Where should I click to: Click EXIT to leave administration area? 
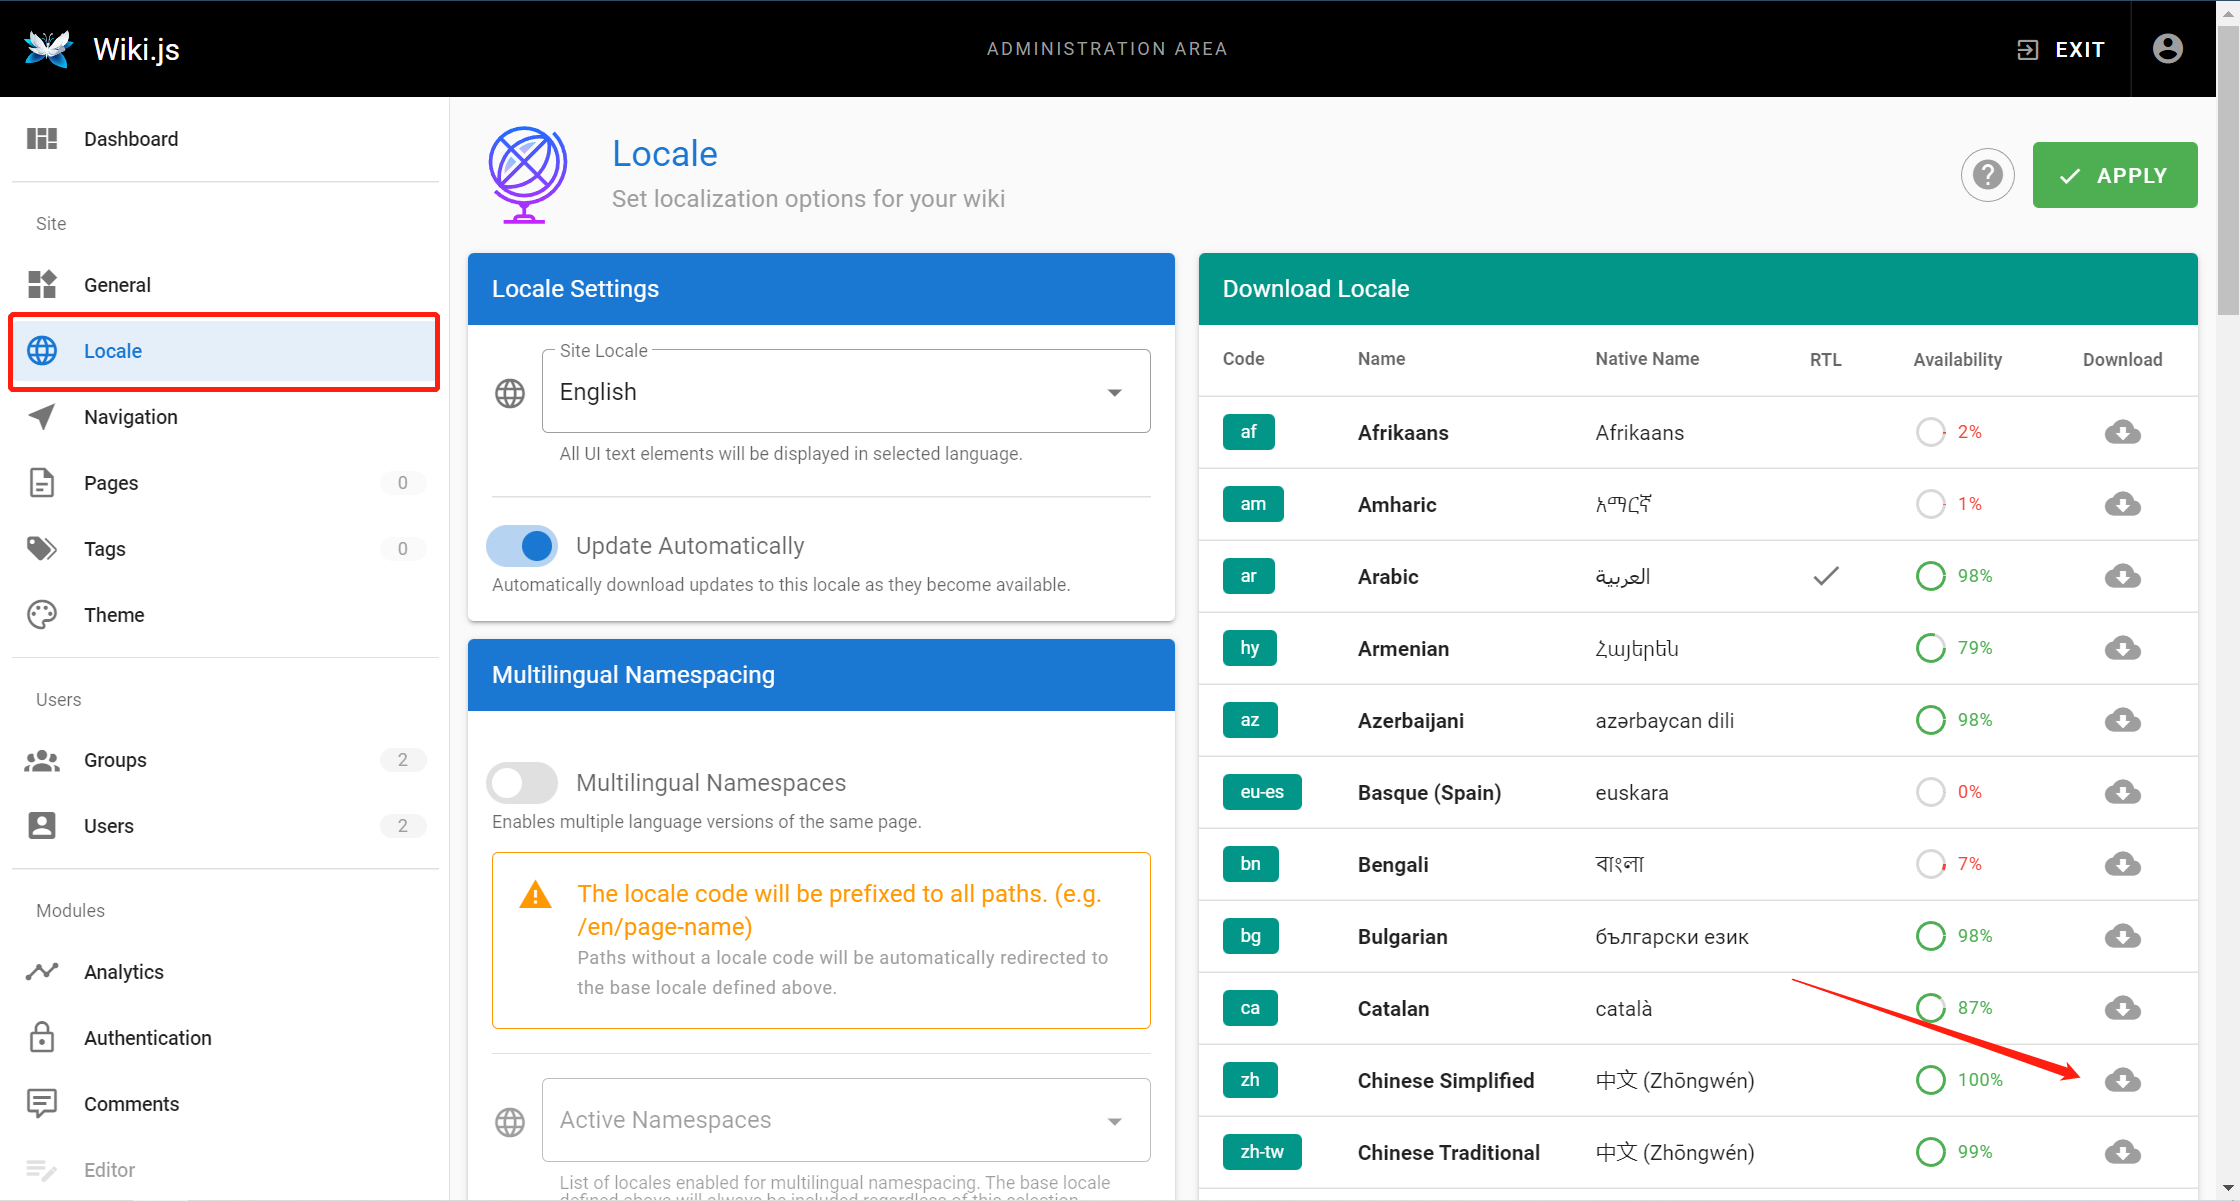(2060, 48)
